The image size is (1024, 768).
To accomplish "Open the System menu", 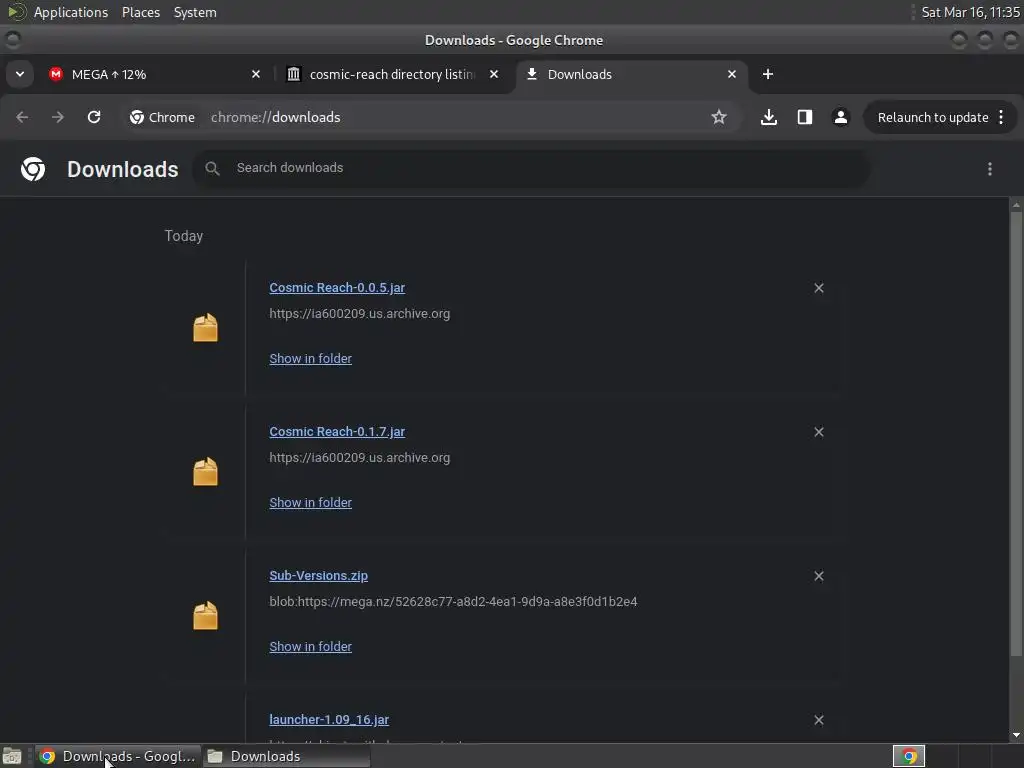I will [x=195, y=12].
